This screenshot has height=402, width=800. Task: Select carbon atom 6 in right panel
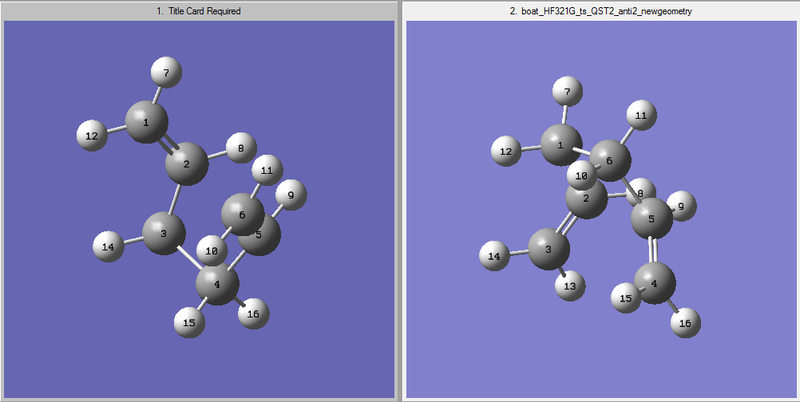tap(611, 160)
